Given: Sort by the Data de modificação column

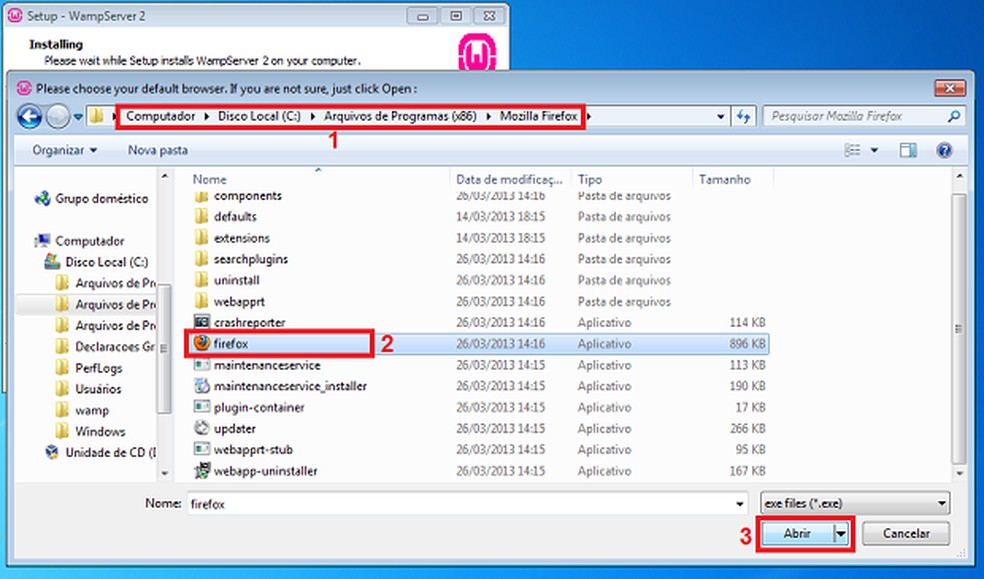Looking at the screenshot, I should point(510,179).
